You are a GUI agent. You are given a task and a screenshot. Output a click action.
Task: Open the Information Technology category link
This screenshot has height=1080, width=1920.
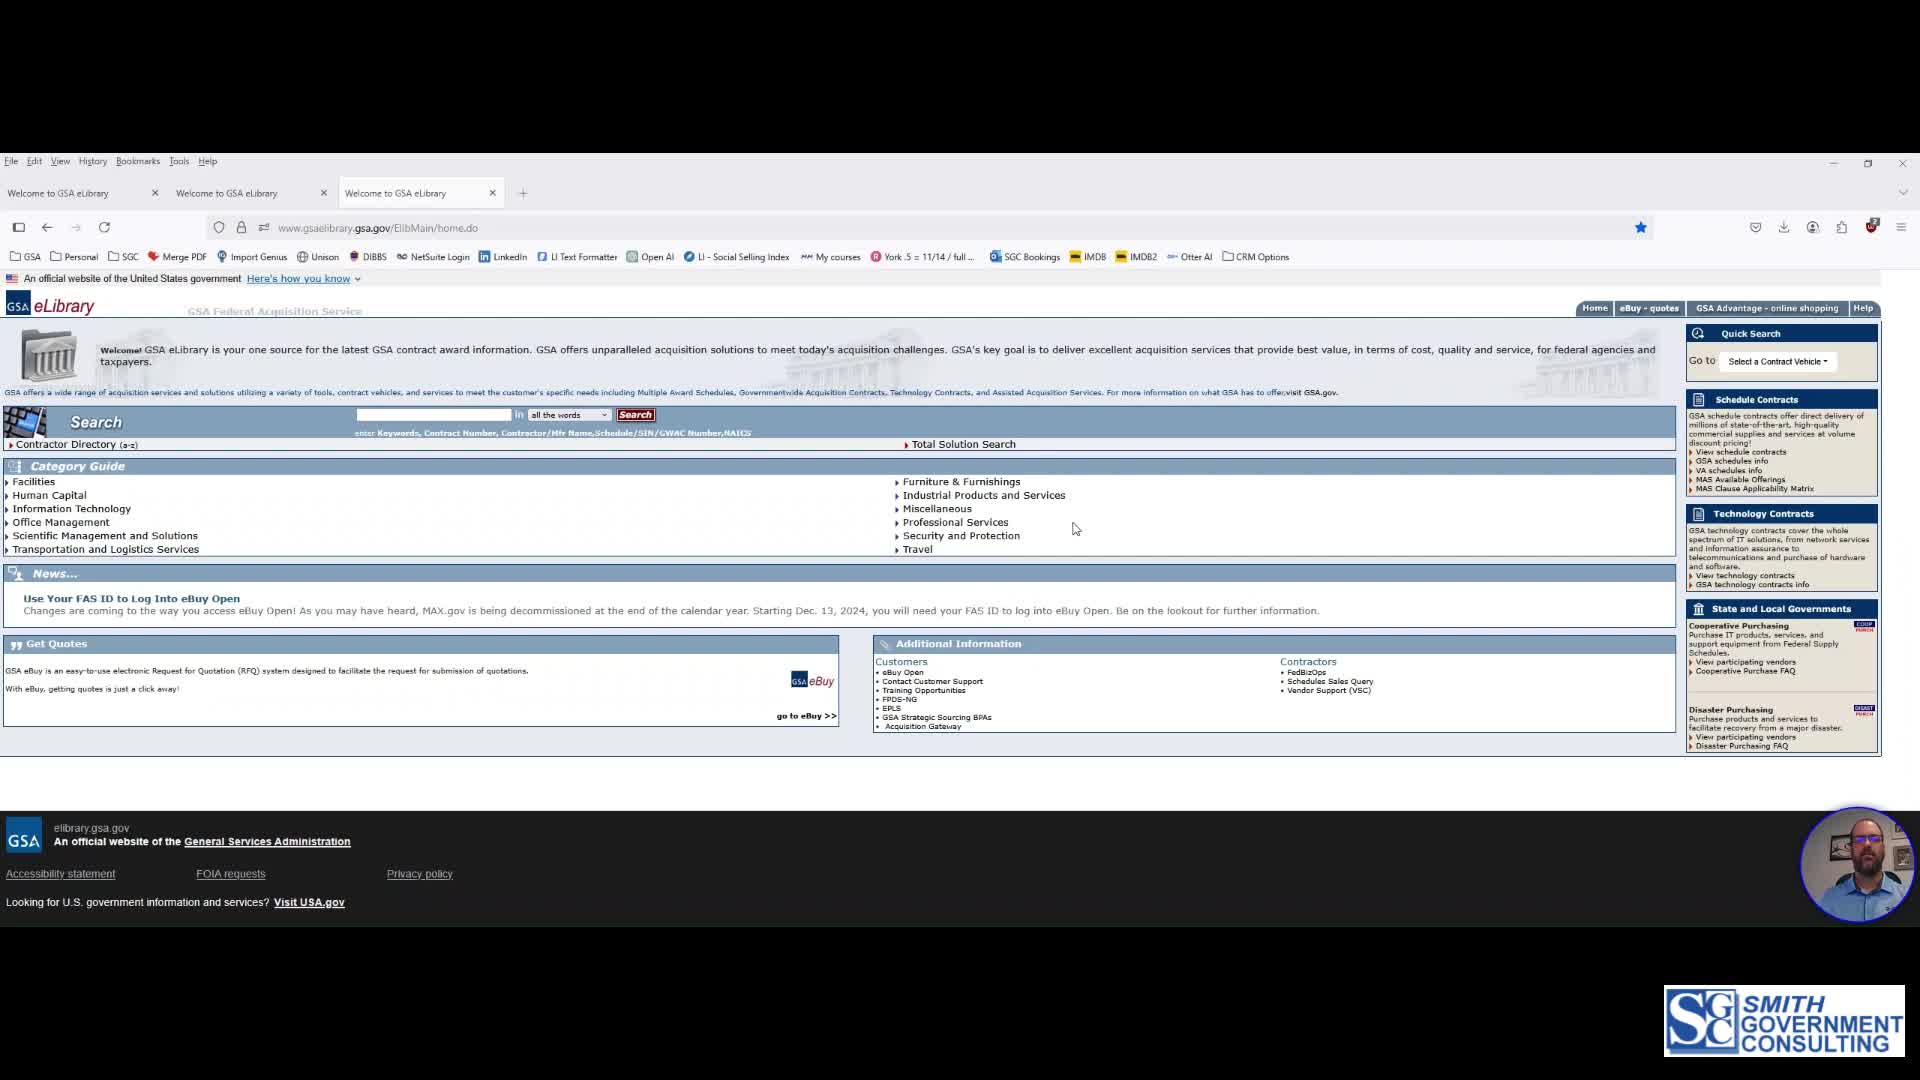(71, 509)
